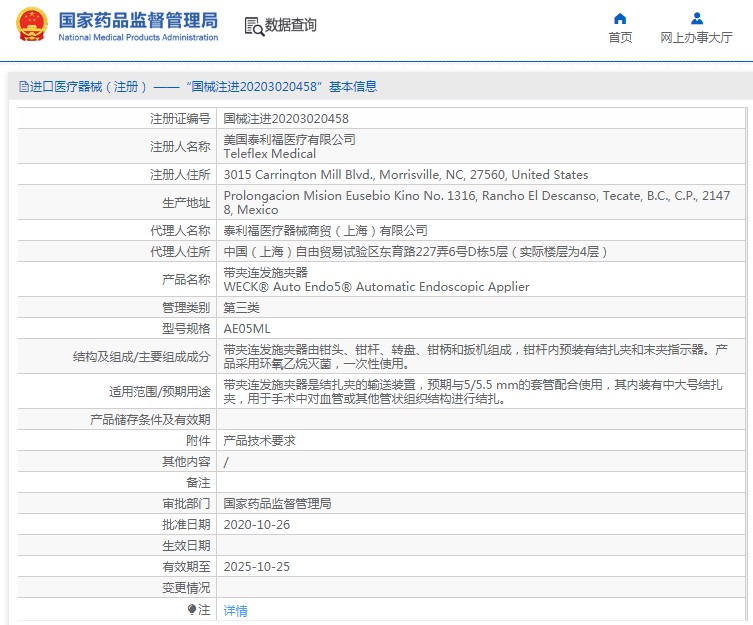Select the Prolongacion Mision Eusebio Kino address

[477, 203]
